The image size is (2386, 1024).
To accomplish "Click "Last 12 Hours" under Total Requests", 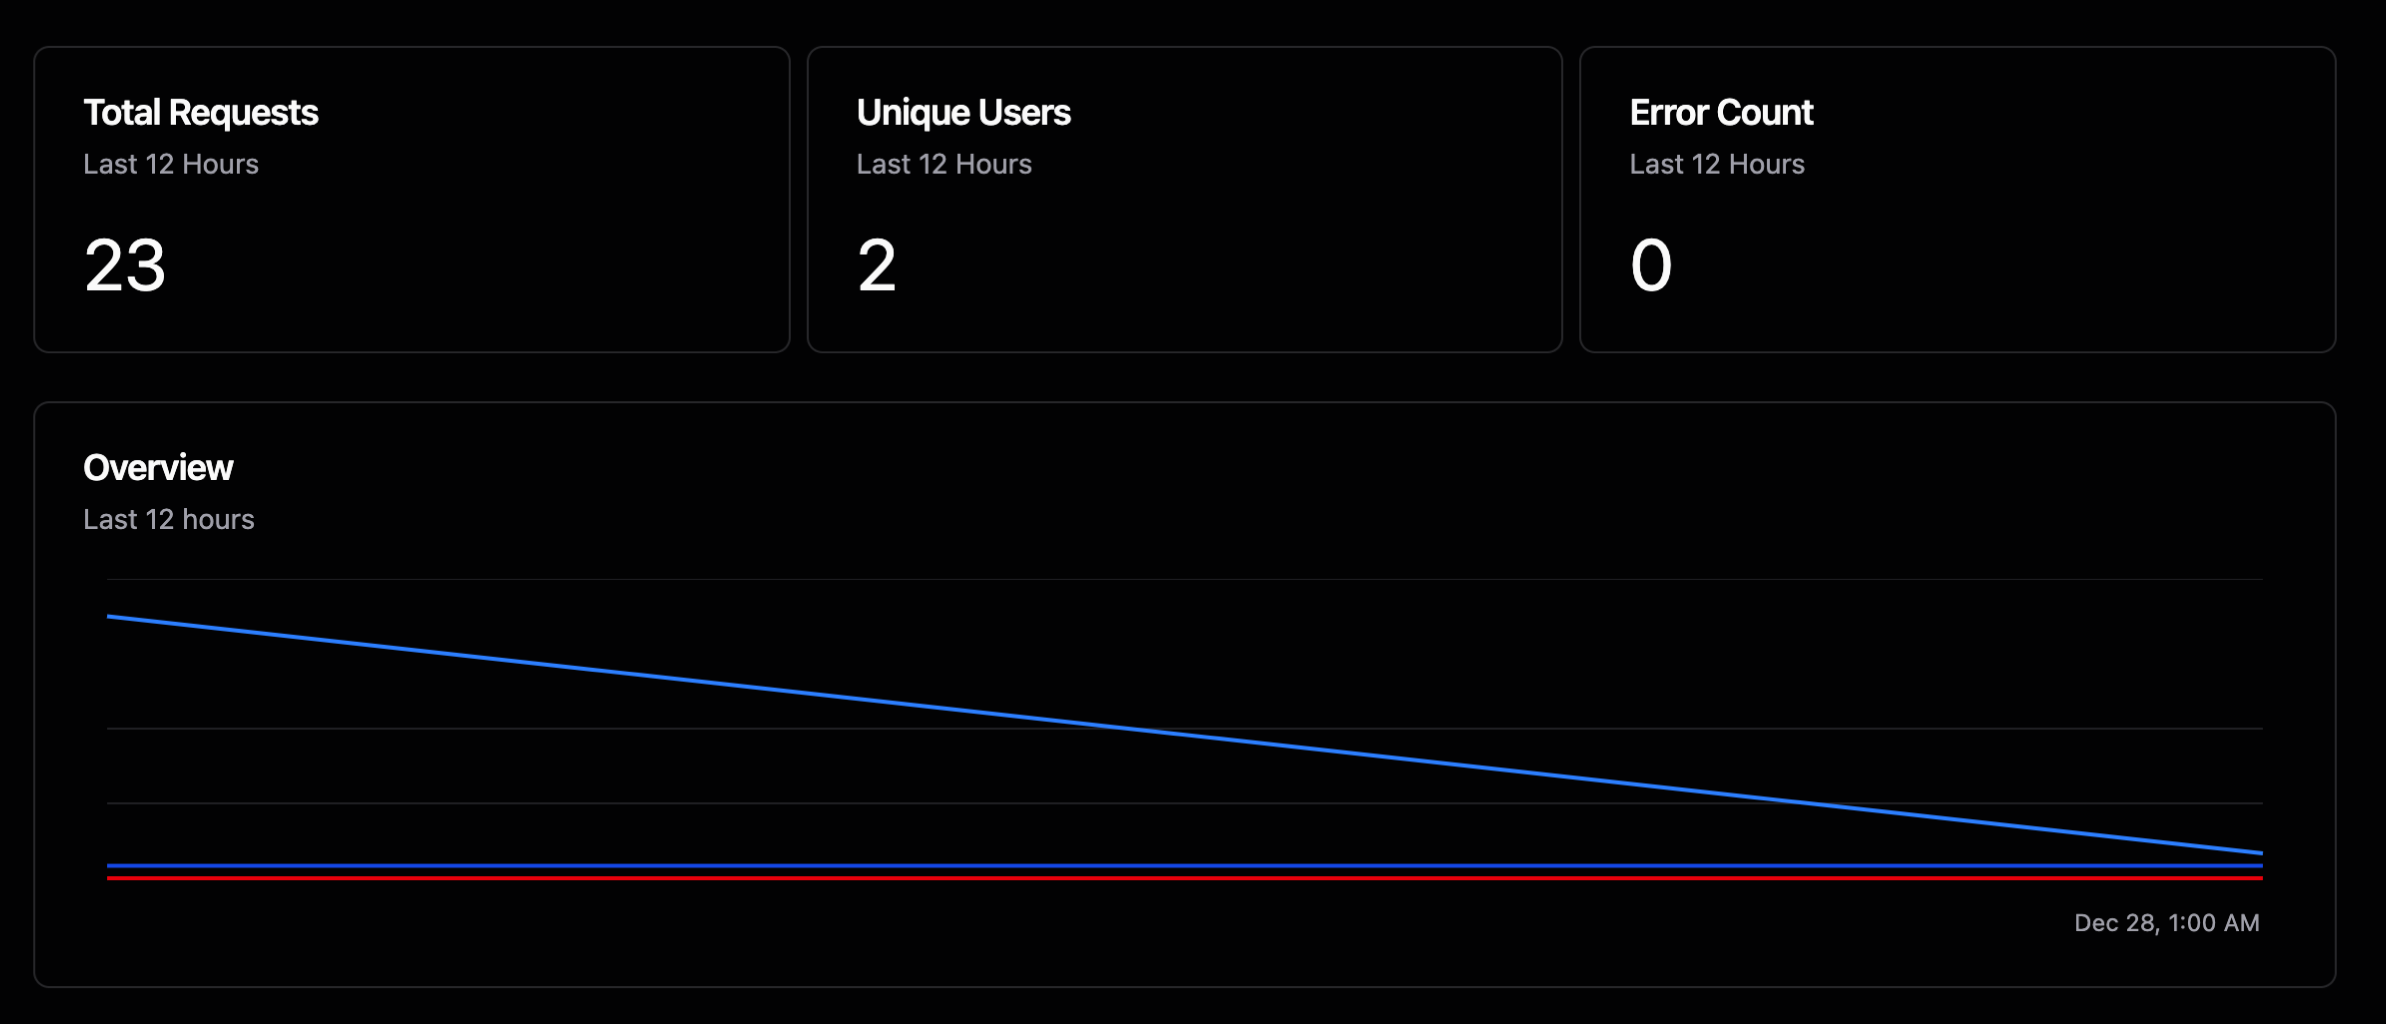I will [170, 164].
